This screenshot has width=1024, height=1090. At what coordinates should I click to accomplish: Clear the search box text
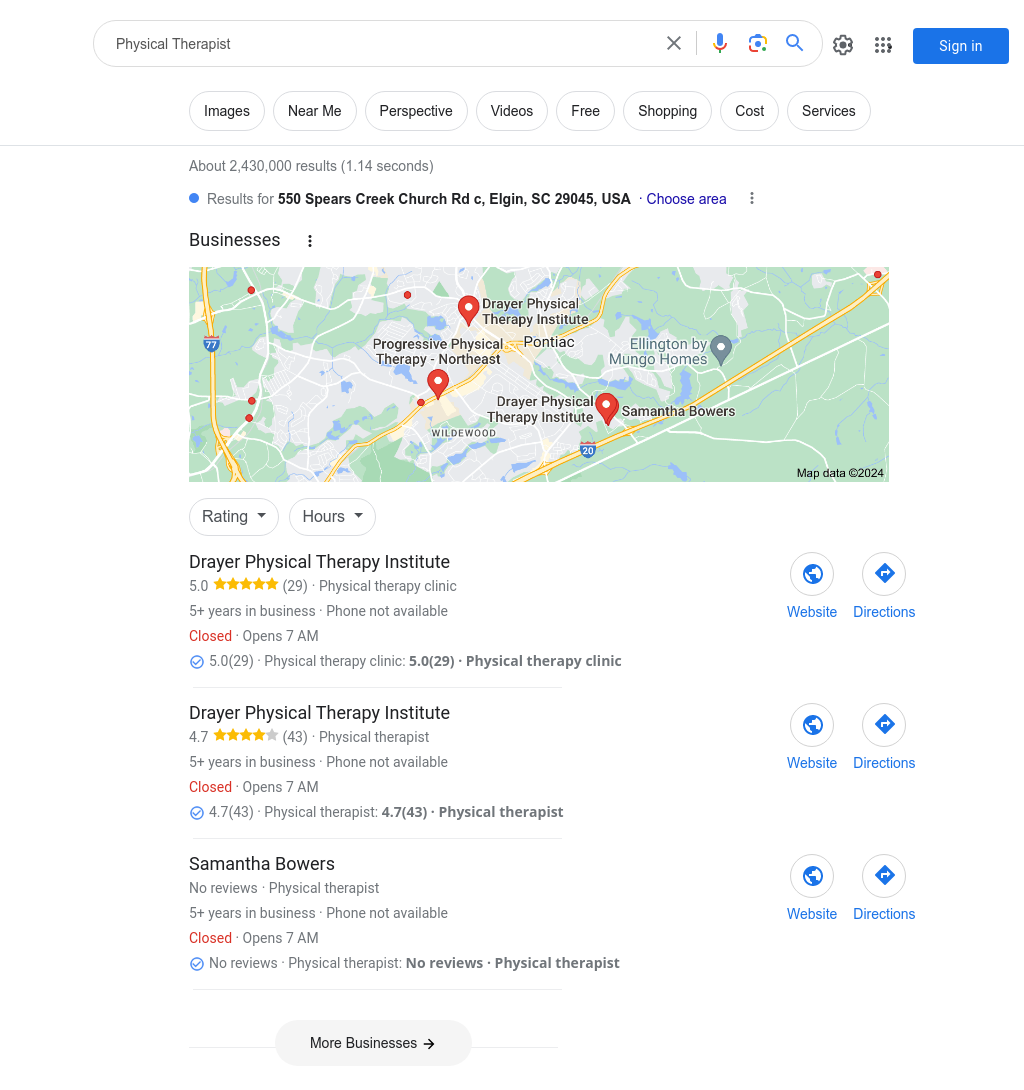coord(674,44)
